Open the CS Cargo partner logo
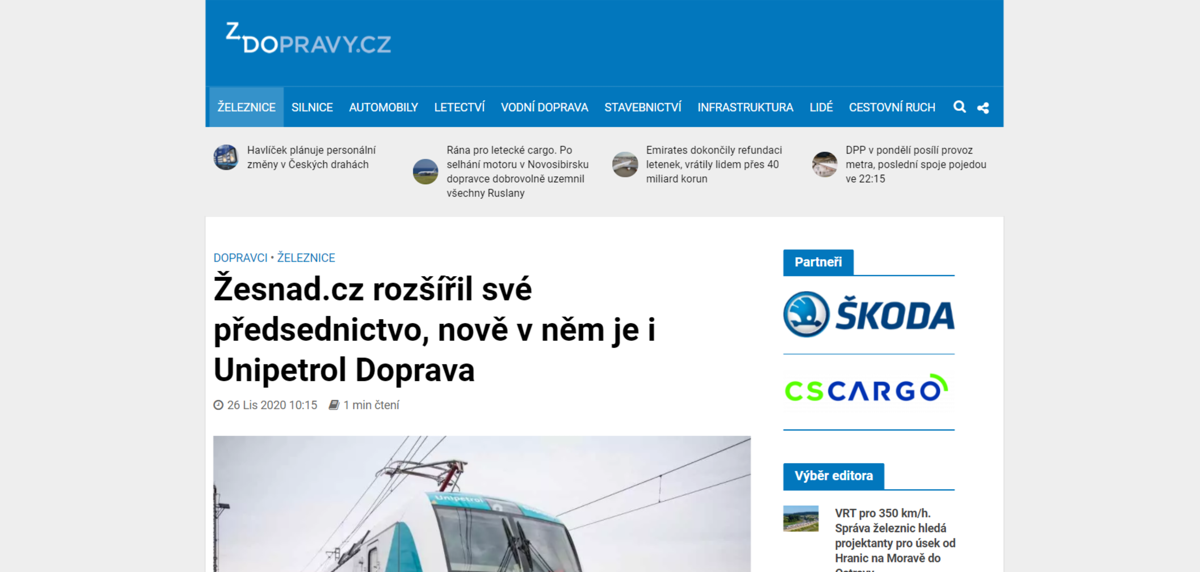This screenshot has width=1200, height=572. click(866, 389)
